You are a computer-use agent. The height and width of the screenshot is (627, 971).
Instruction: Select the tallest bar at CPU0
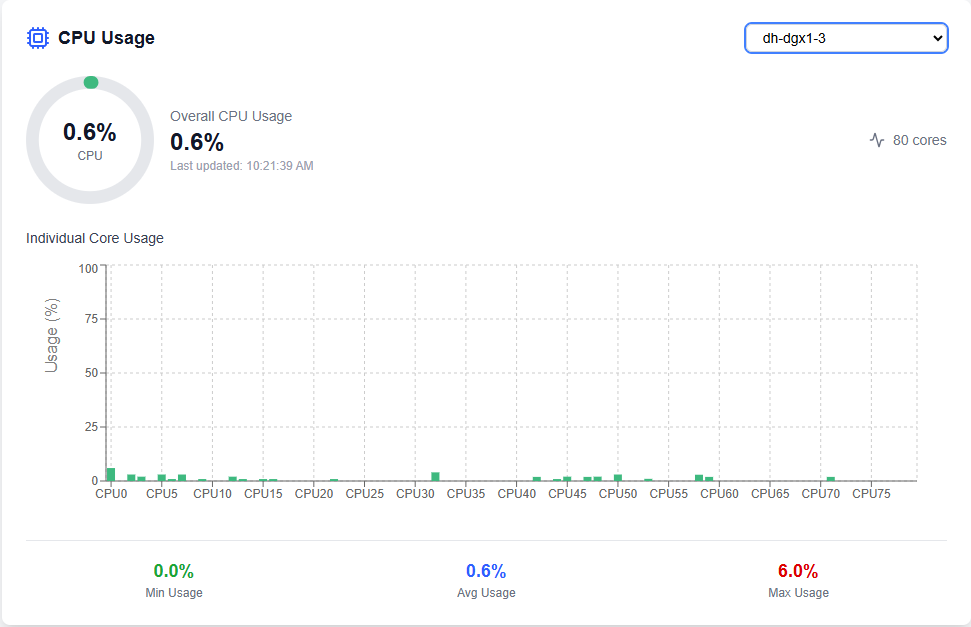click(111, 474)
